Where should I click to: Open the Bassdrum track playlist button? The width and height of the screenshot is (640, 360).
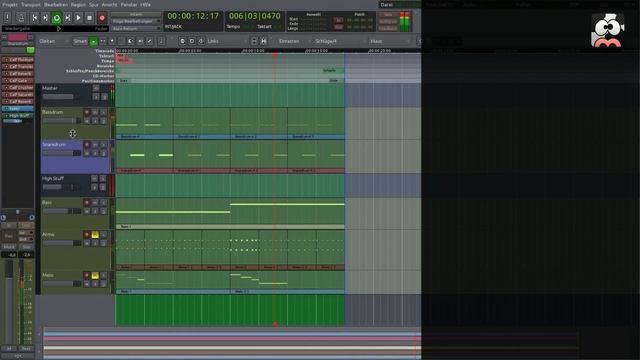(x=87, y=121)
